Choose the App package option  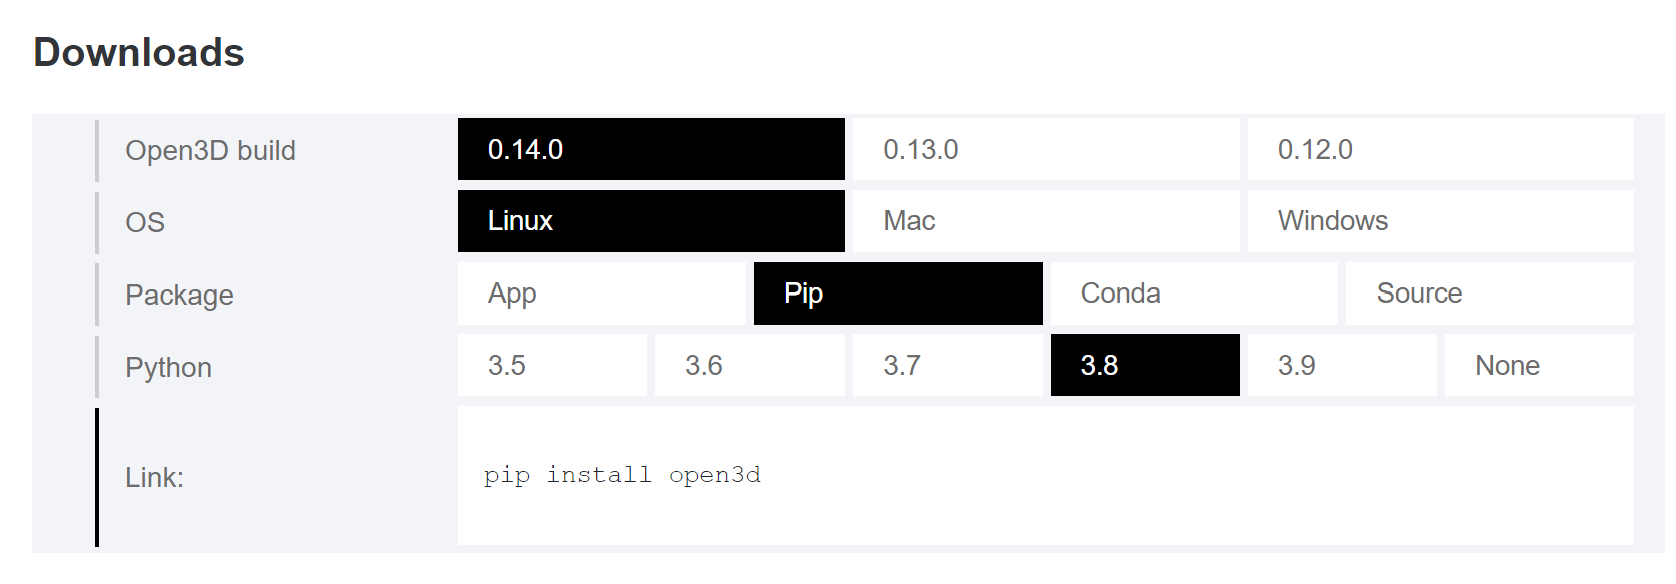click(x=601, y=293)
